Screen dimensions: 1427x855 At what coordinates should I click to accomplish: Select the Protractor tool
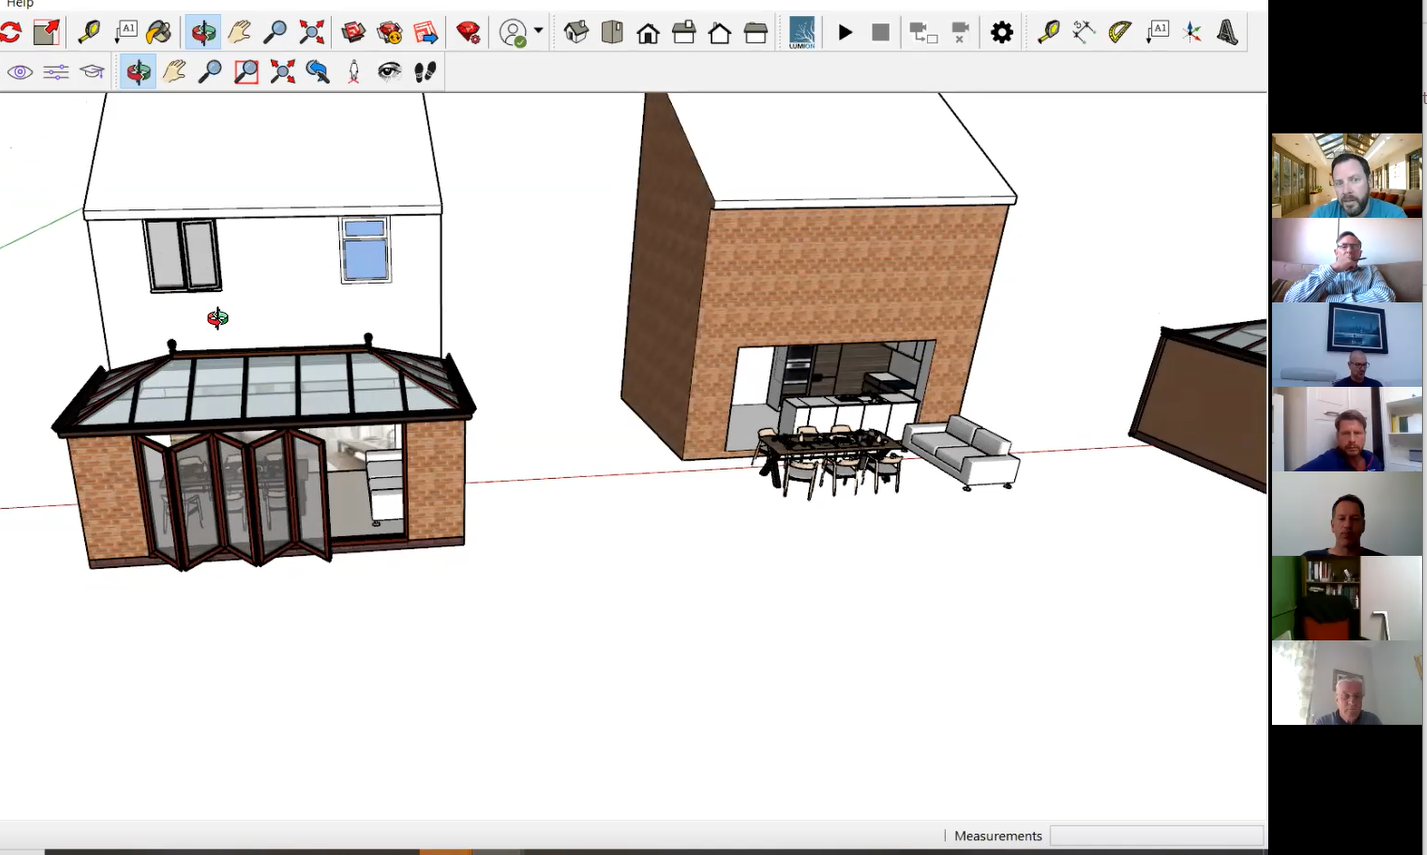click(x=1120, y=32)
